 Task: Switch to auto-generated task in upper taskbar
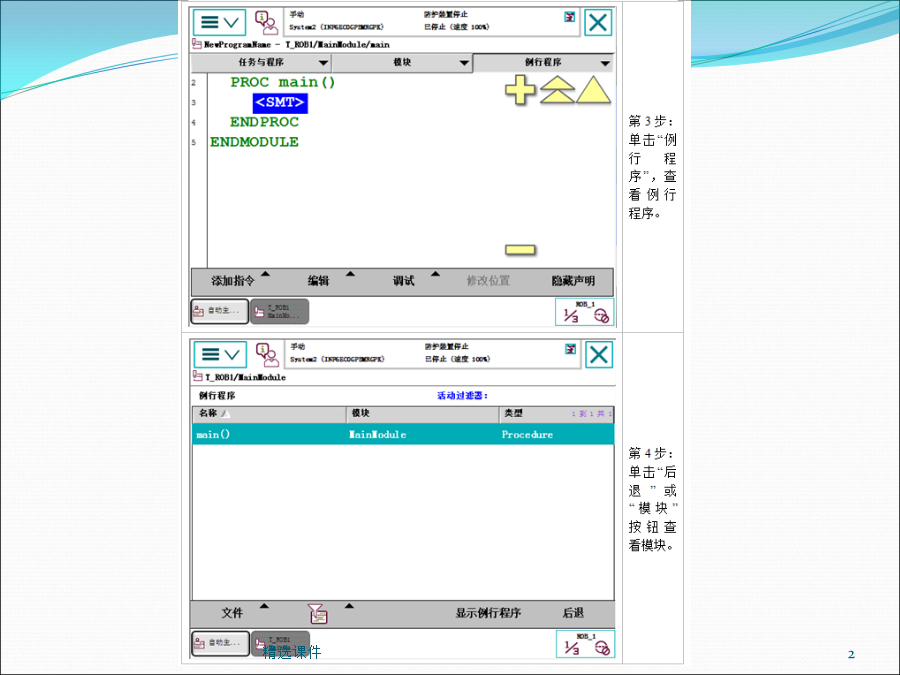[220, 311]
